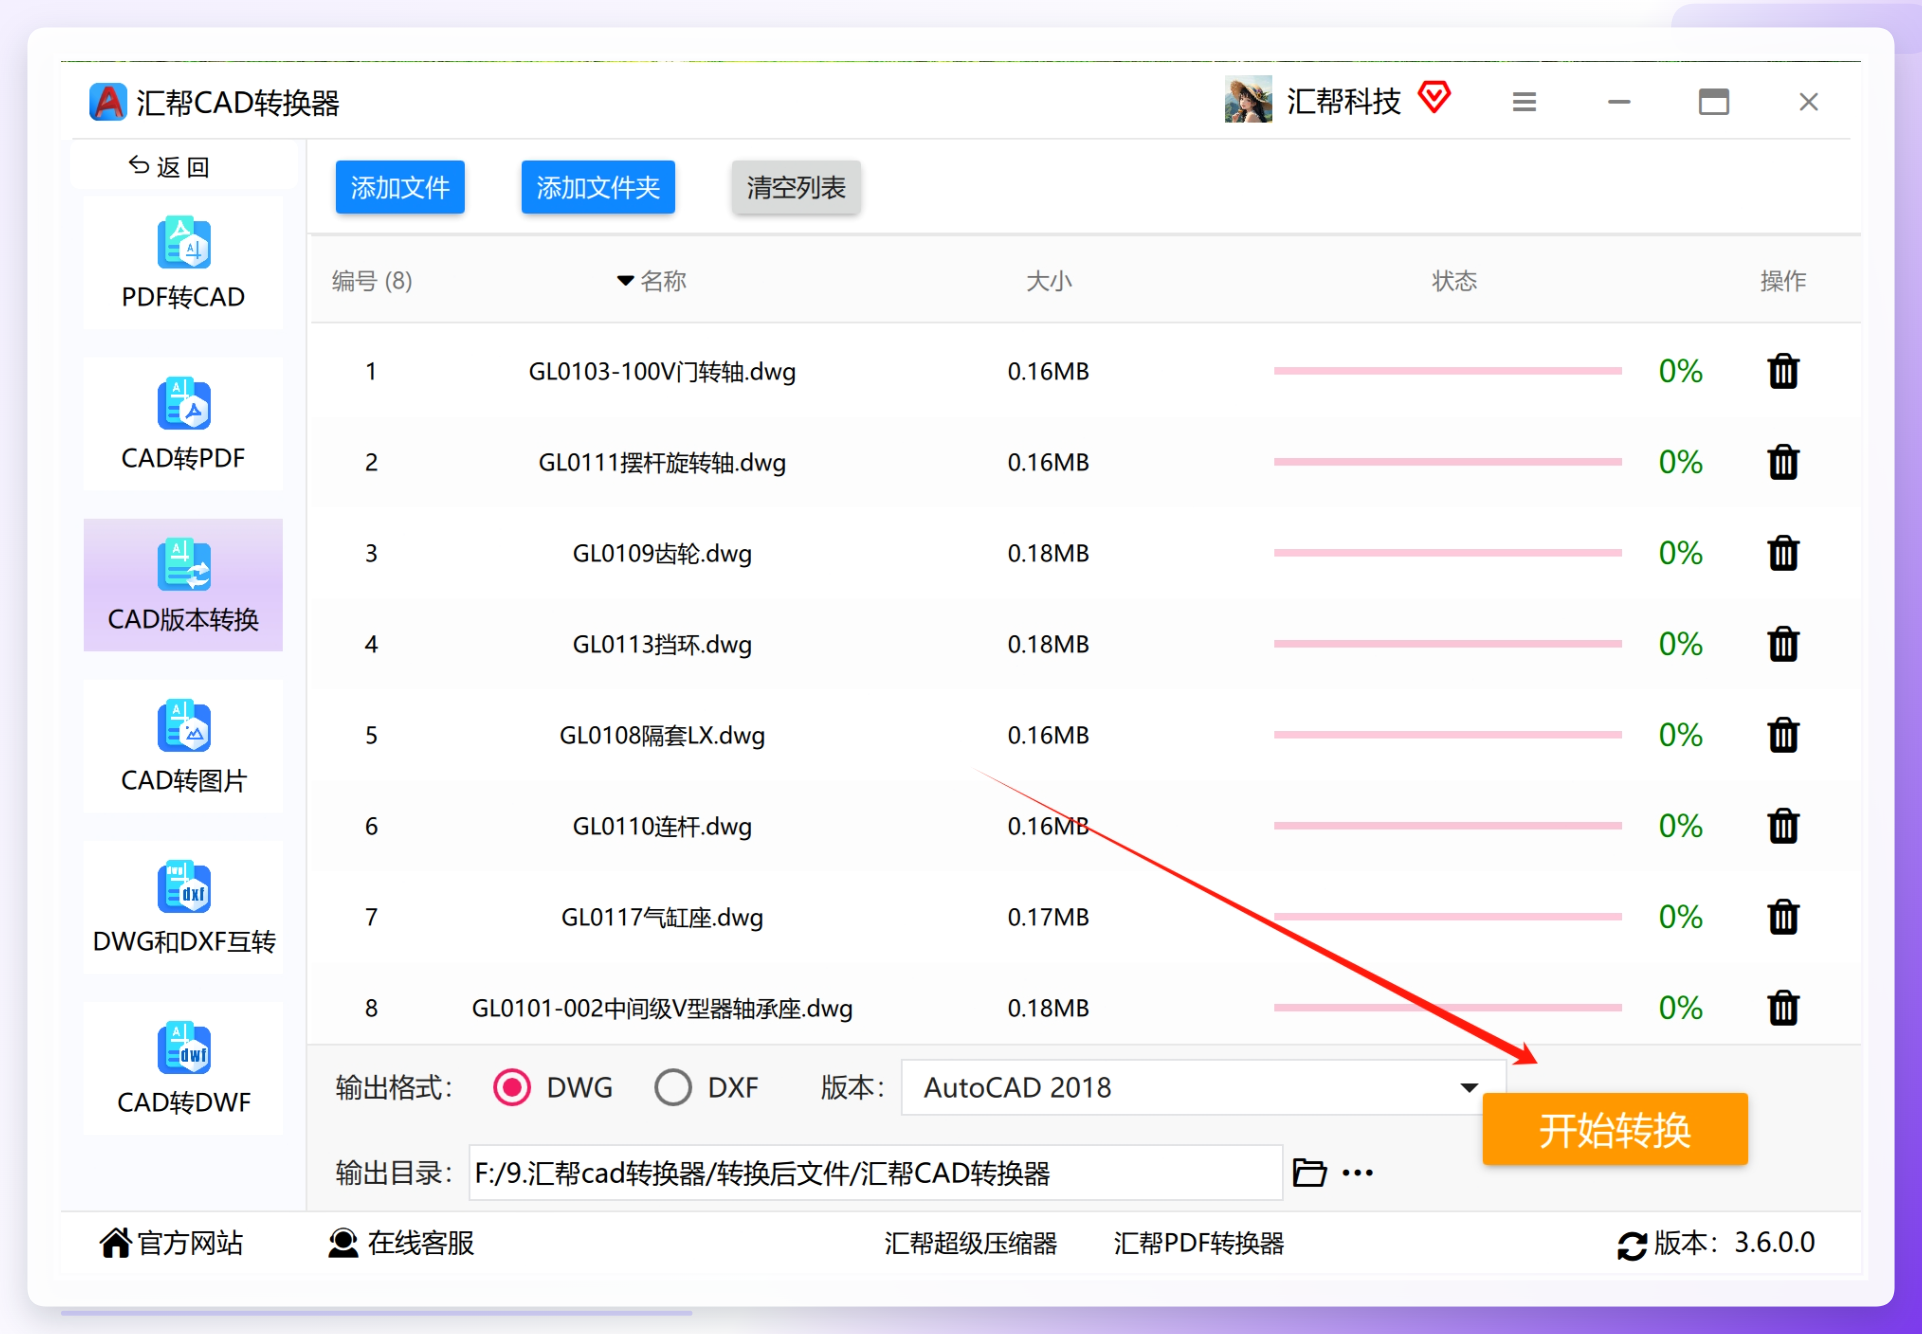Delete GL0113挡环.dwg from the list
The width and height of the screenshot is (1922, 1334).
[1783, 644]
